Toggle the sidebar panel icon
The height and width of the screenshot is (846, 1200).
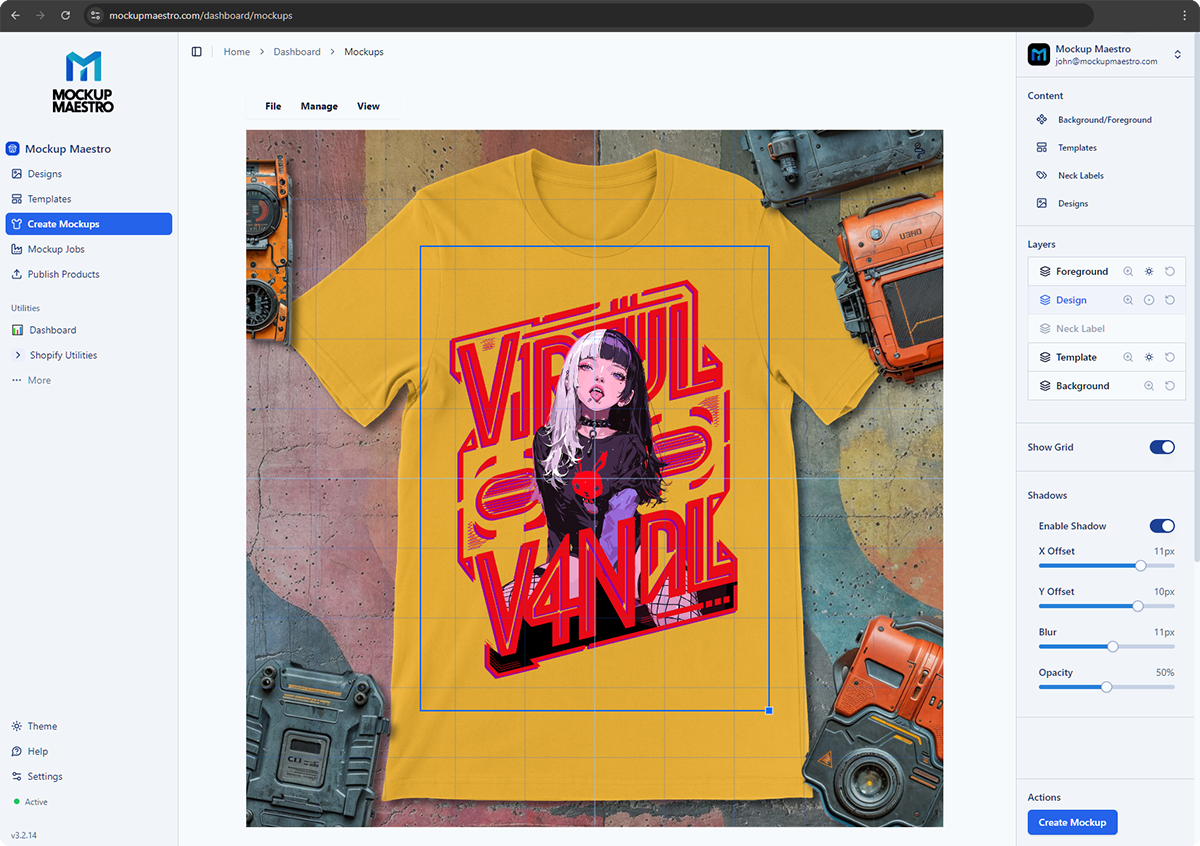196,52
